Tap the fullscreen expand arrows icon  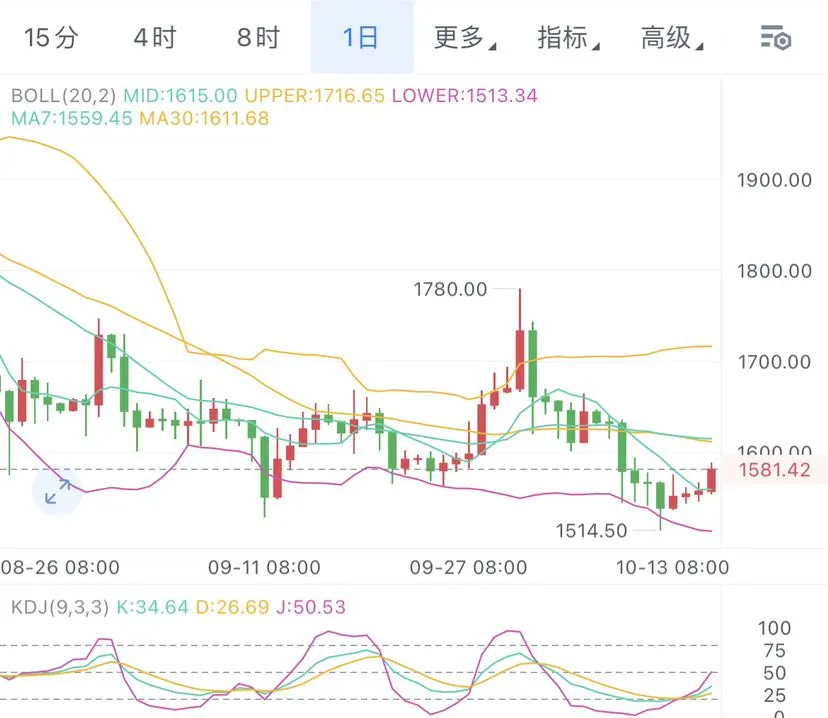[x=58, y=491]
